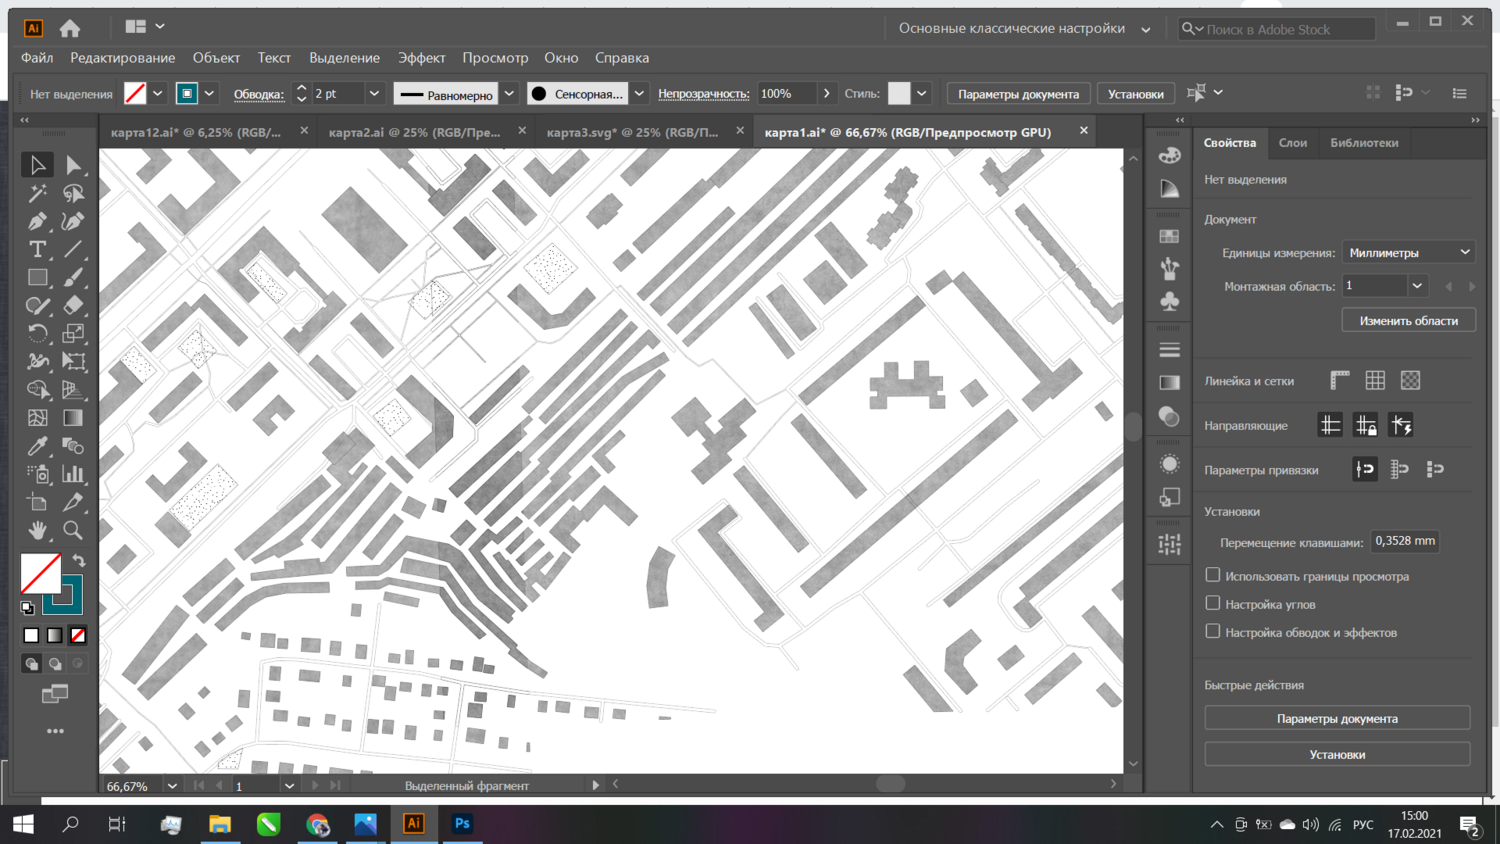Choose the Hand tool

(x=37, y=530)
